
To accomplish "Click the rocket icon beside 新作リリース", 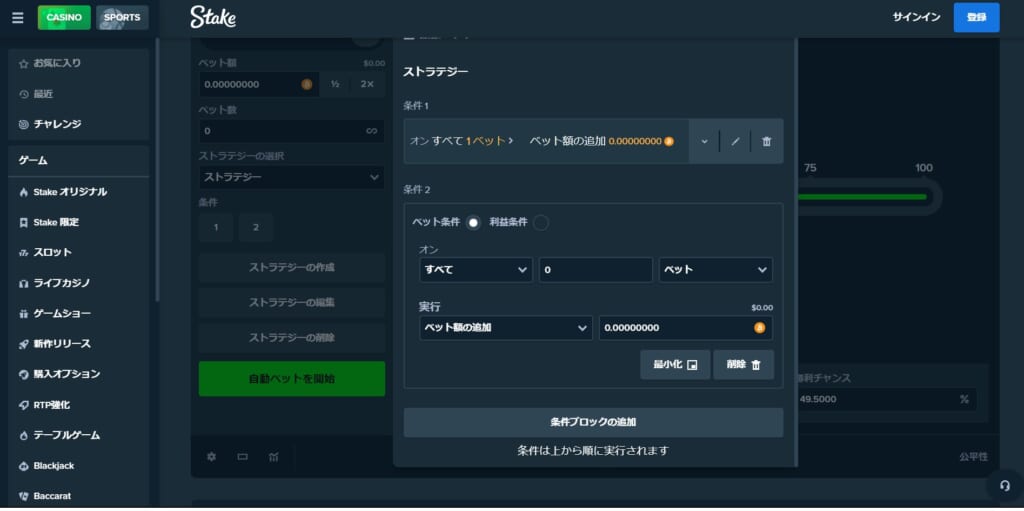I will (x=24, y=344).
